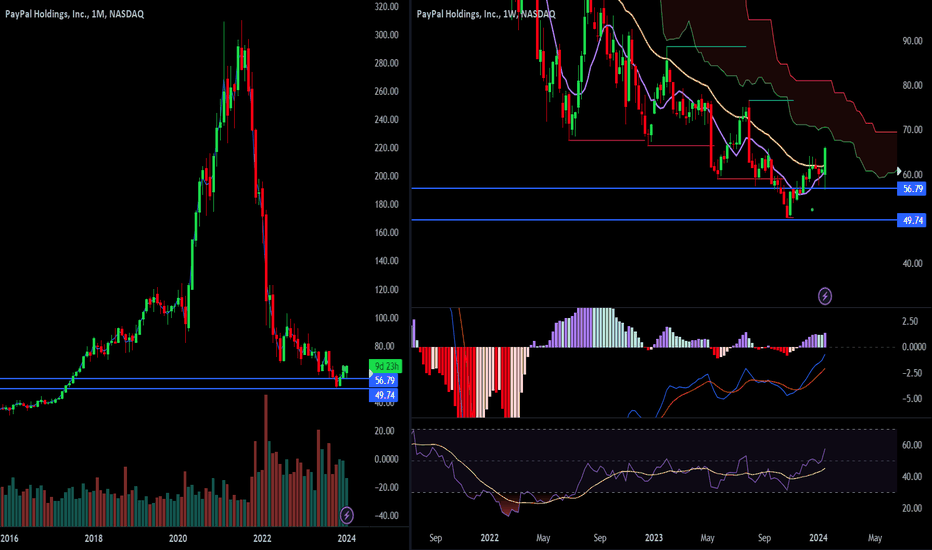Click the 49.74 price label on the weekly chart
The width and height of the screenshot is (932, 550).
pos(912,220)
